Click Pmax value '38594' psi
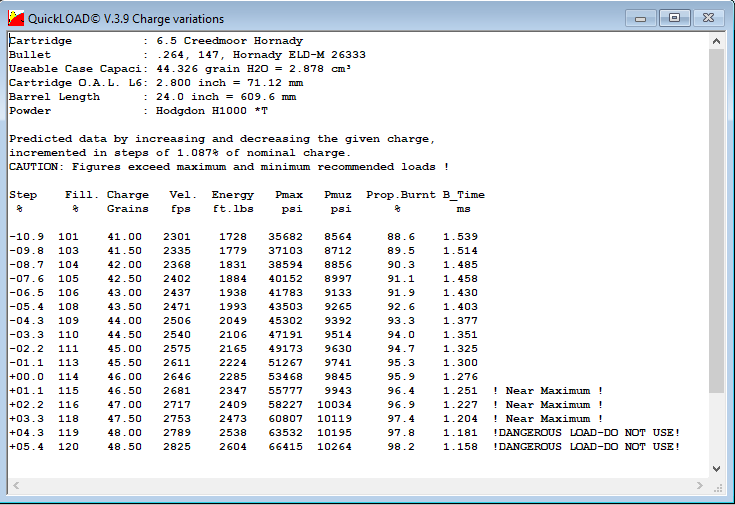 point(285,265)
